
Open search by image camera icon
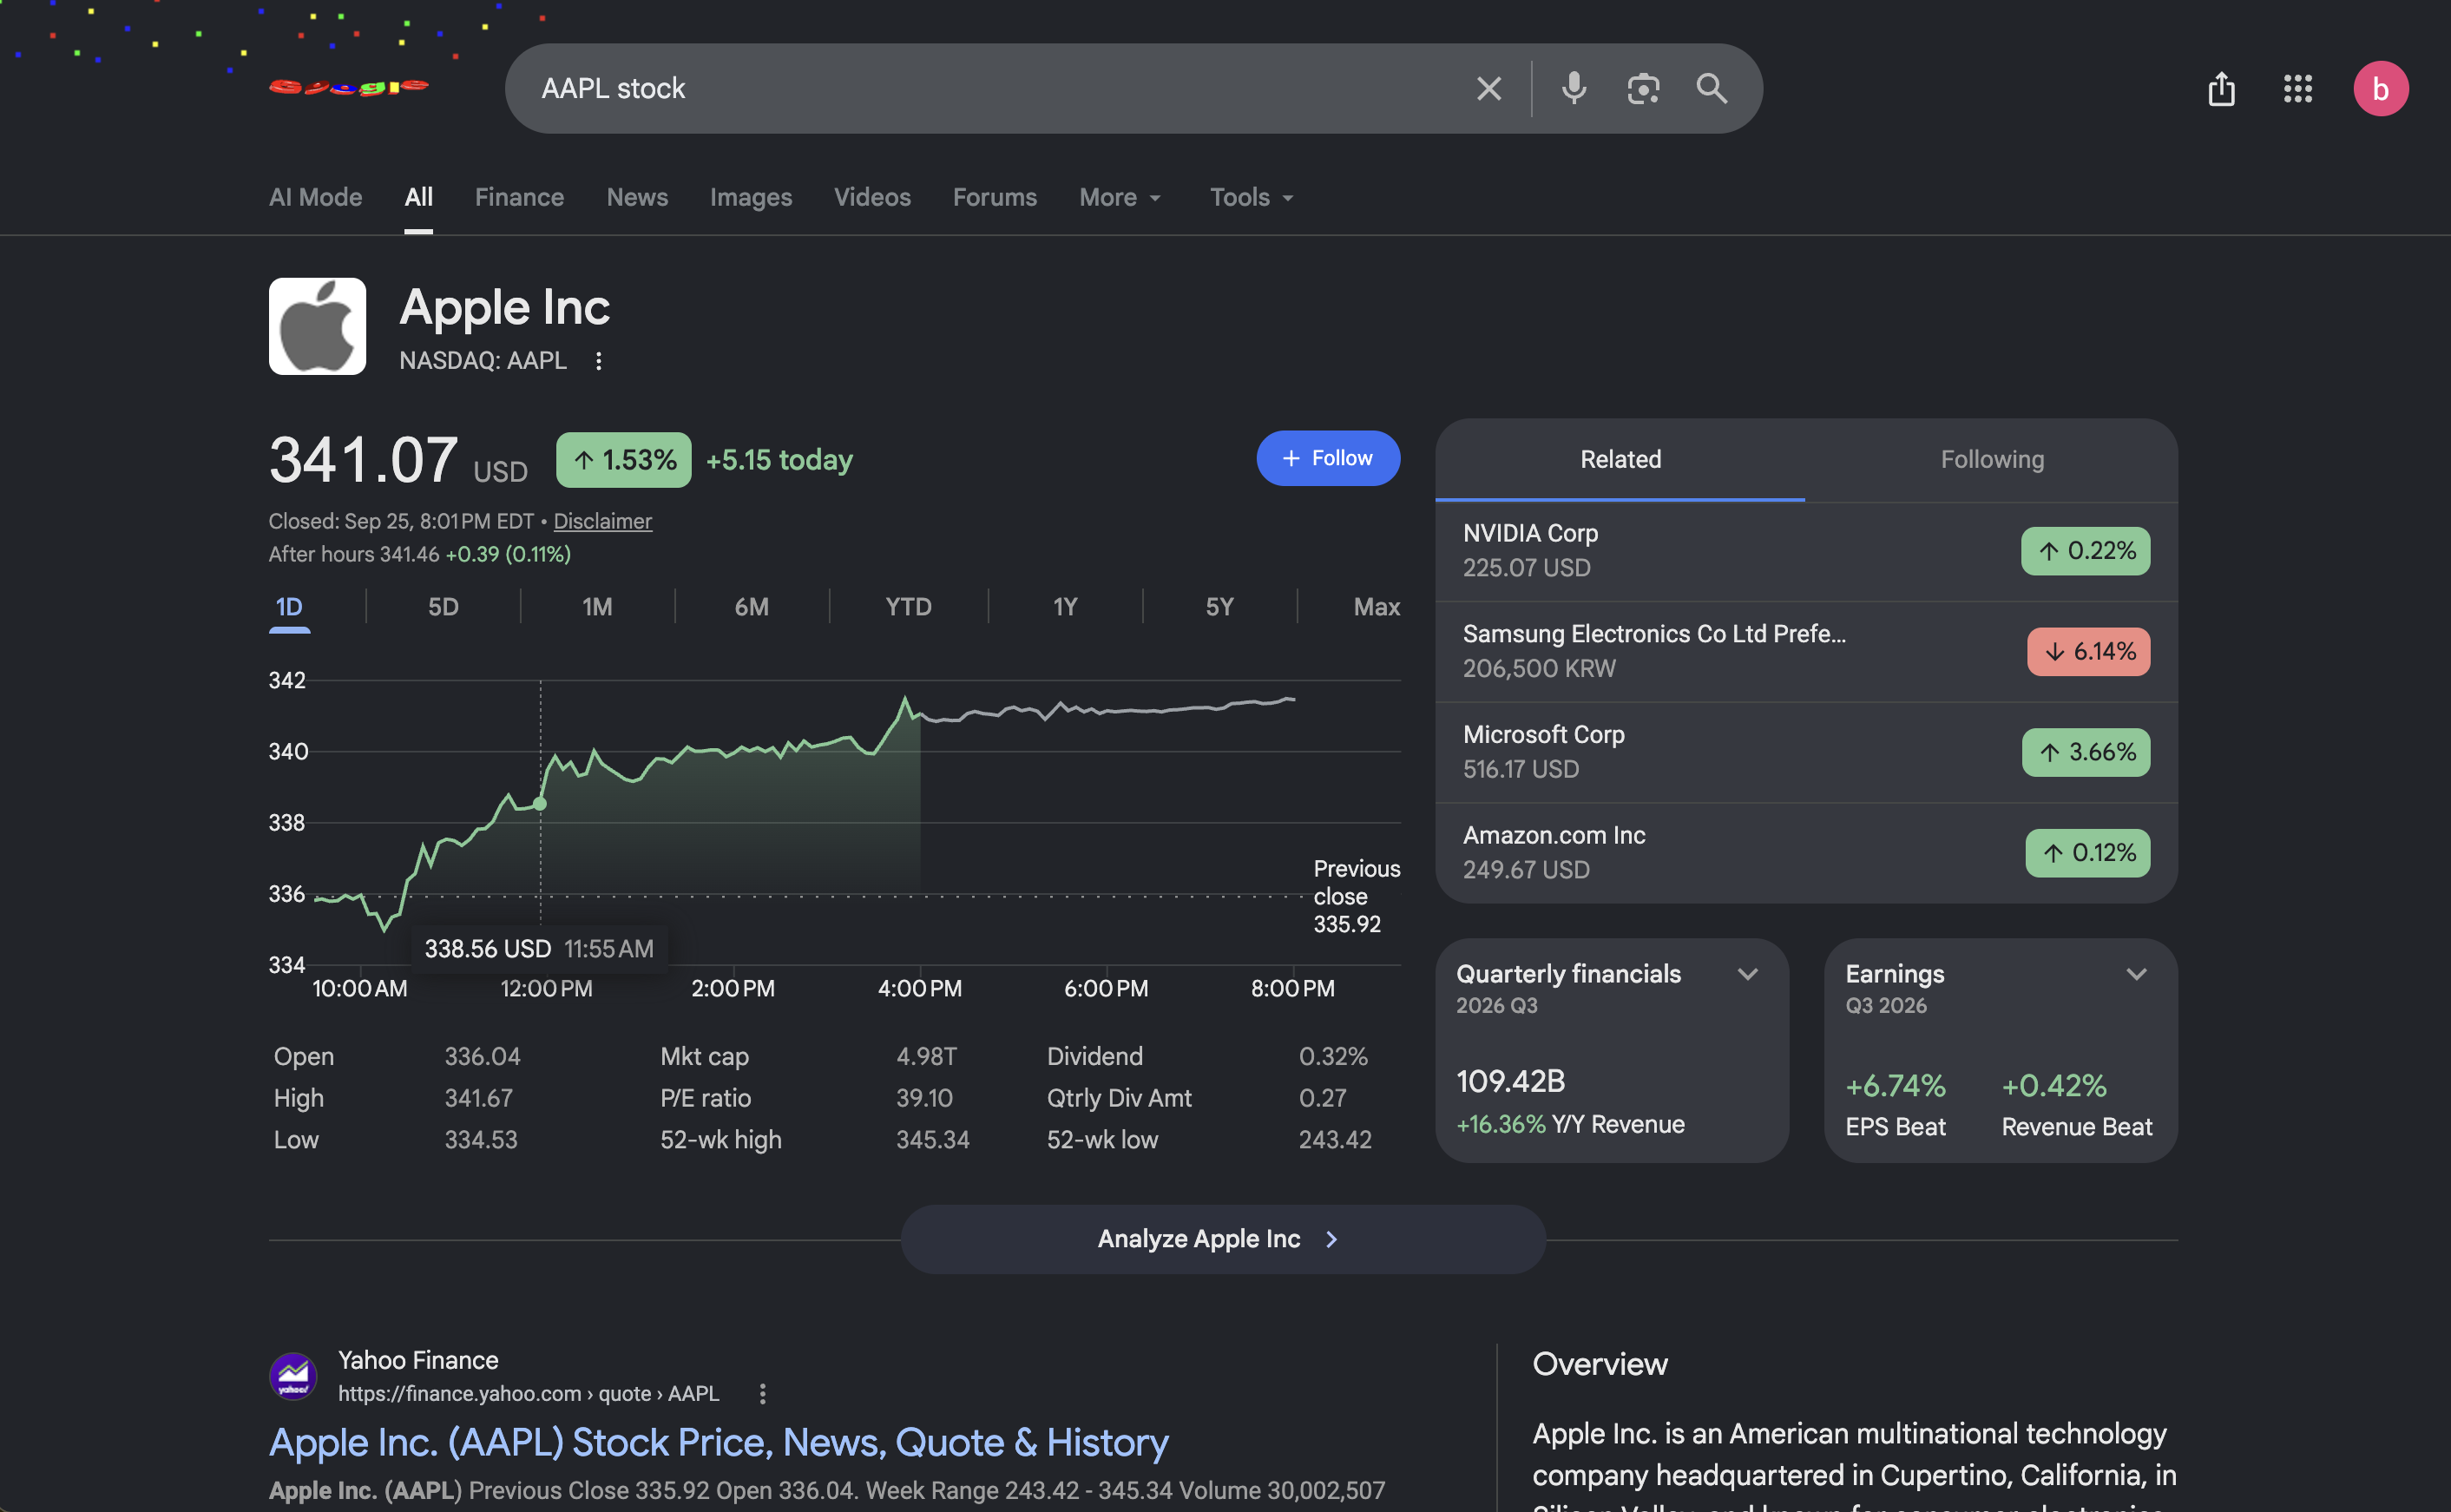(x=1643, y=89)
